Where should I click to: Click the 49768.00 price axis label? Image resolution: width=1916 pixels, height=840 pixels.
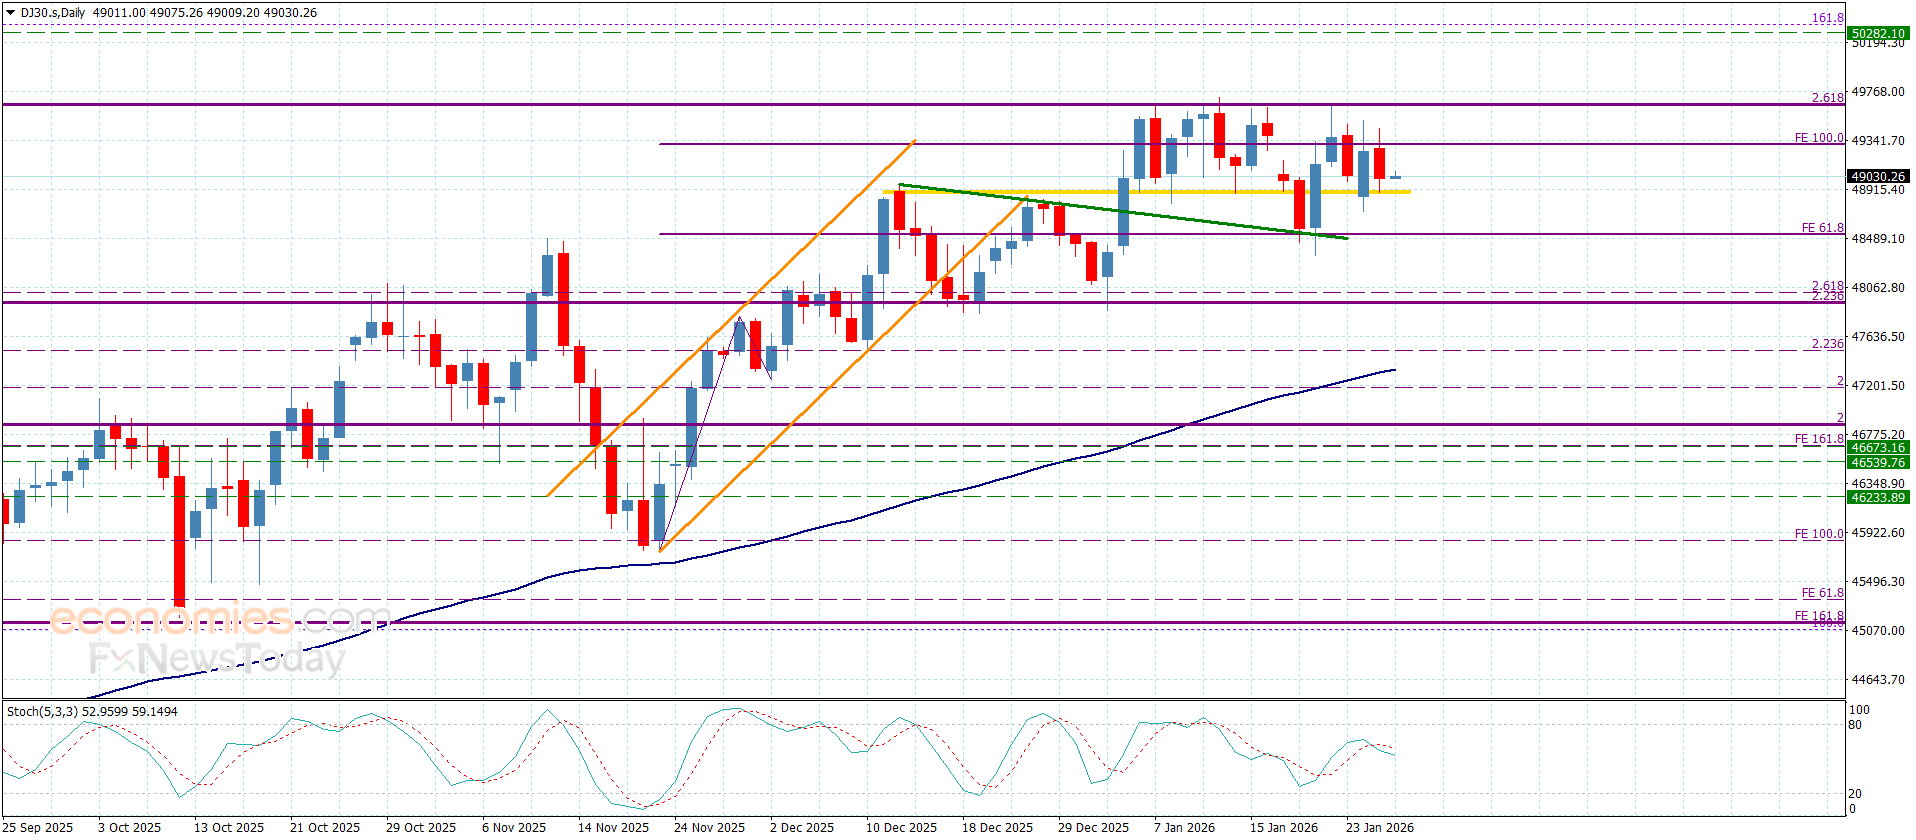click(1878, 92)
